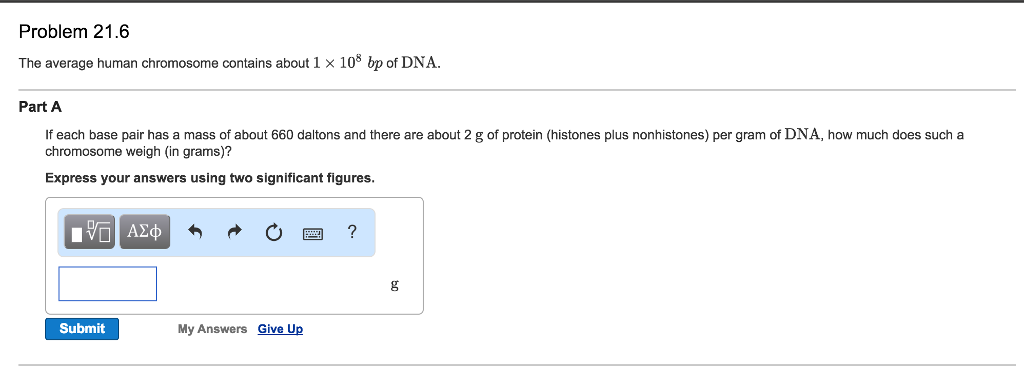Click inside the answer input box
The image size is (1024, 370).
(108, 284)
